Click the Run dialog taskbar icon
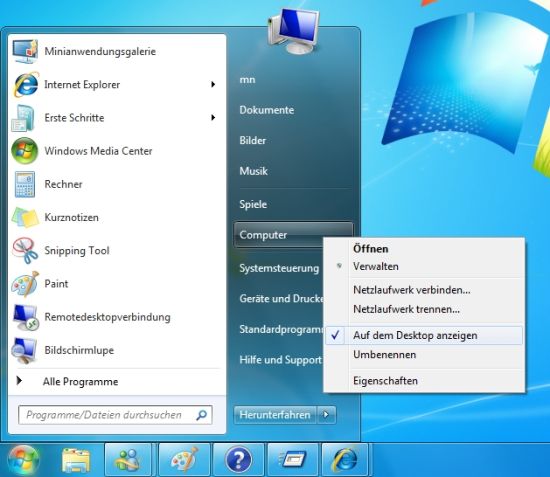Image resolution: width=550 pixels, height=477 pixels. [x=293, y=460]
